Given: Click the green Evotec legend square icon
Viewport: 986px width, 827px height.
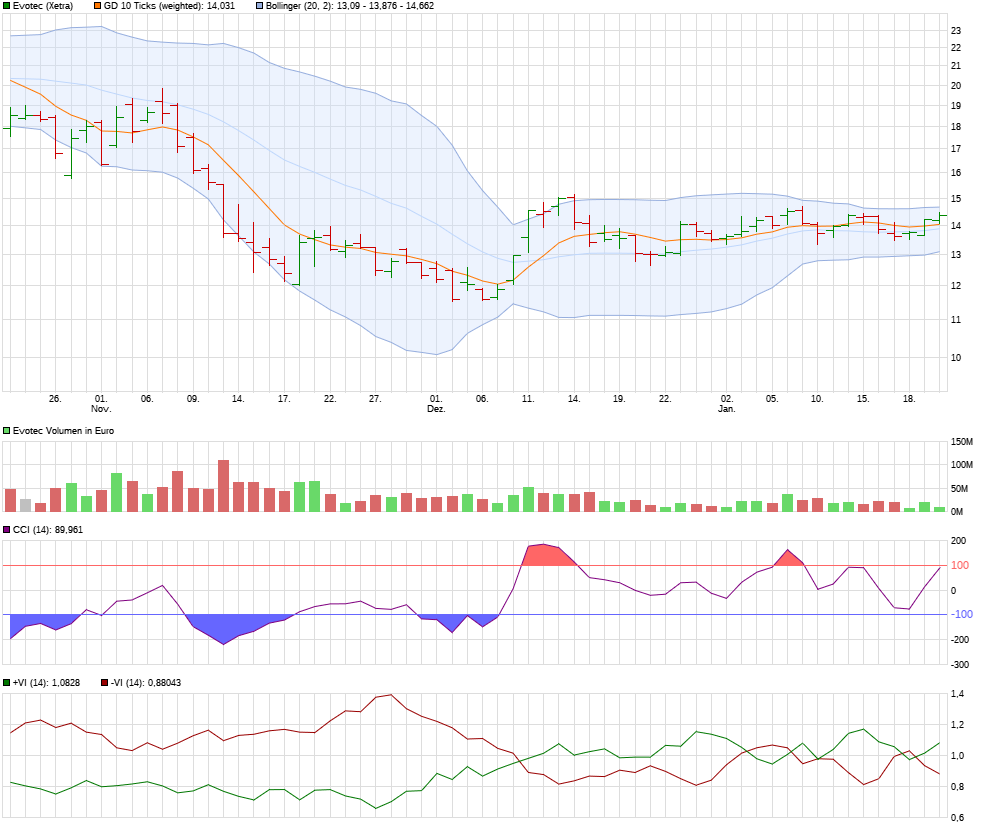Looking at the screenshot, I should point(7,5).
